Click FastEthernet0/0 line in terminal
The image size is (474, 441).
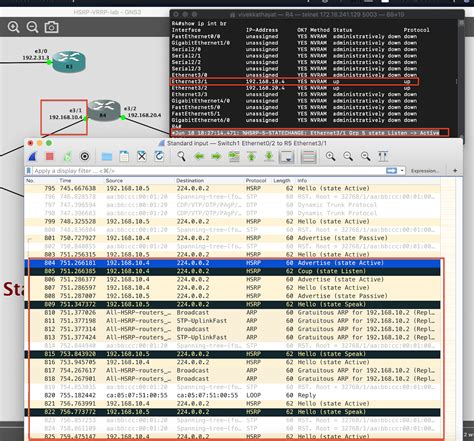pos(294,36)
